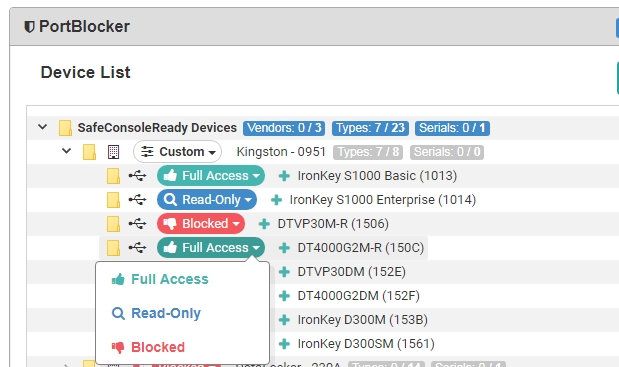Click the PortBlocker shield icon in header
619x367 pixels.
[29, 27]
